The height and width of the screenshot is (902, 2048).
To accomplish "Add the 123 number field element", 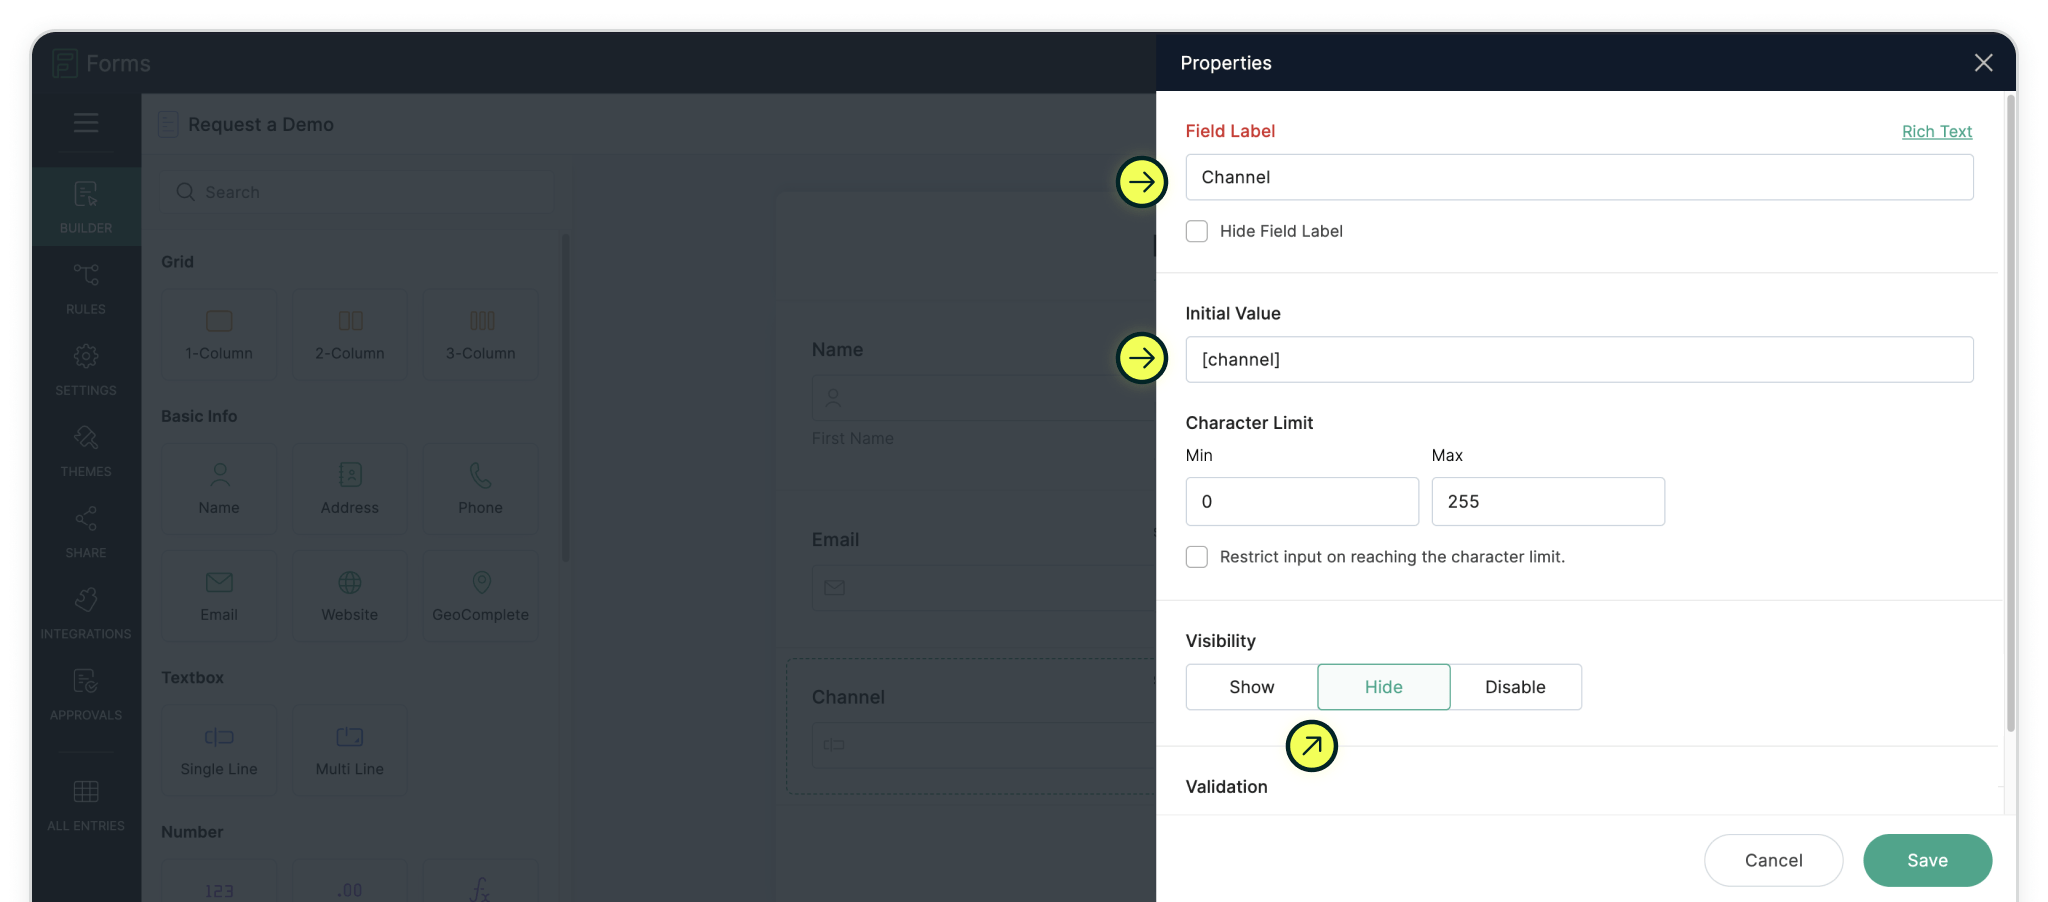I will click(x=219, y=882).
